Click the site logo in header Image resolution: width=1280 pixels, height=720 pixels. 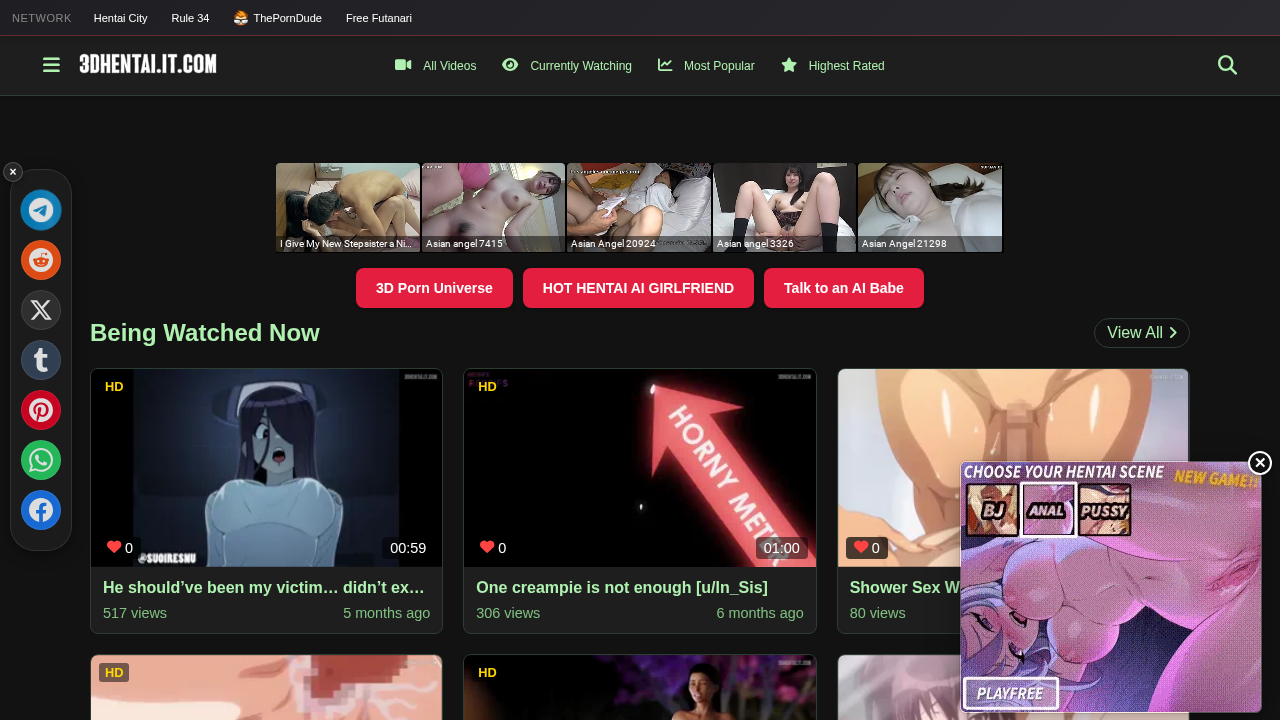pos(148,64)
